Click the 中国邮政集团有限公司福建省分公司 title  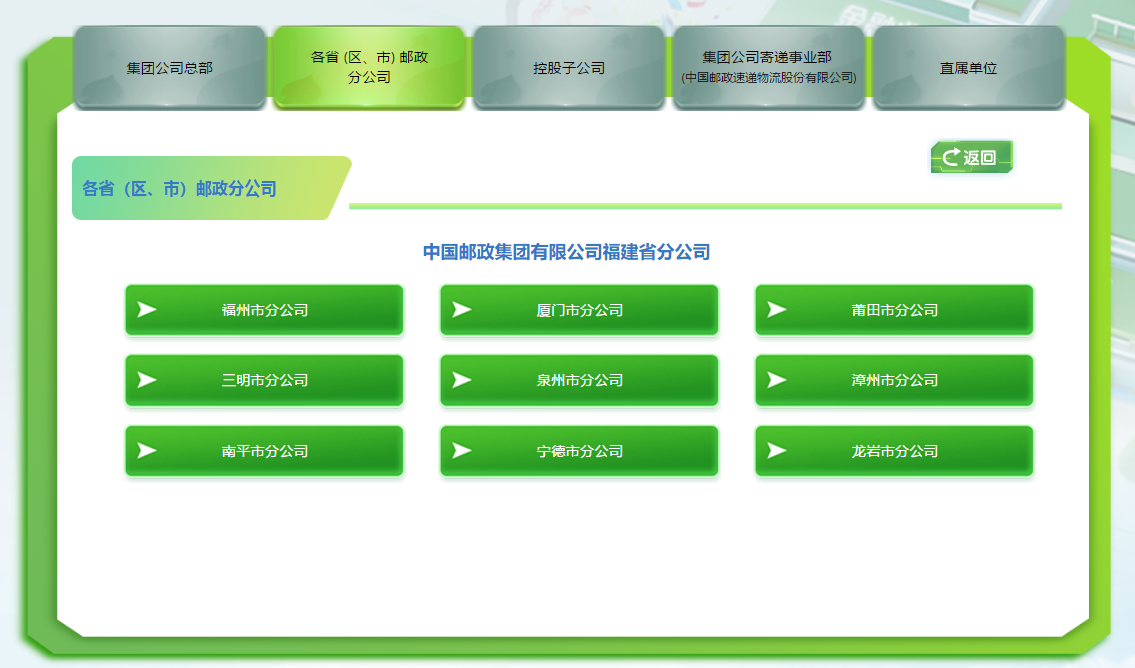click(566, 252)
